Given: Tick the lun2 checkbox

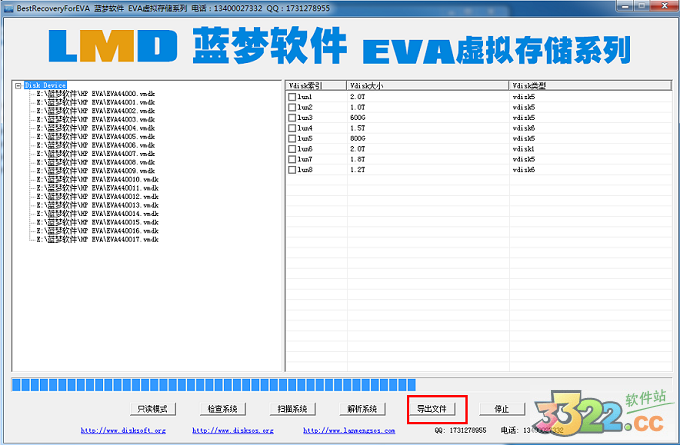Looking at the screenshot, I should (x=292, y=108).
